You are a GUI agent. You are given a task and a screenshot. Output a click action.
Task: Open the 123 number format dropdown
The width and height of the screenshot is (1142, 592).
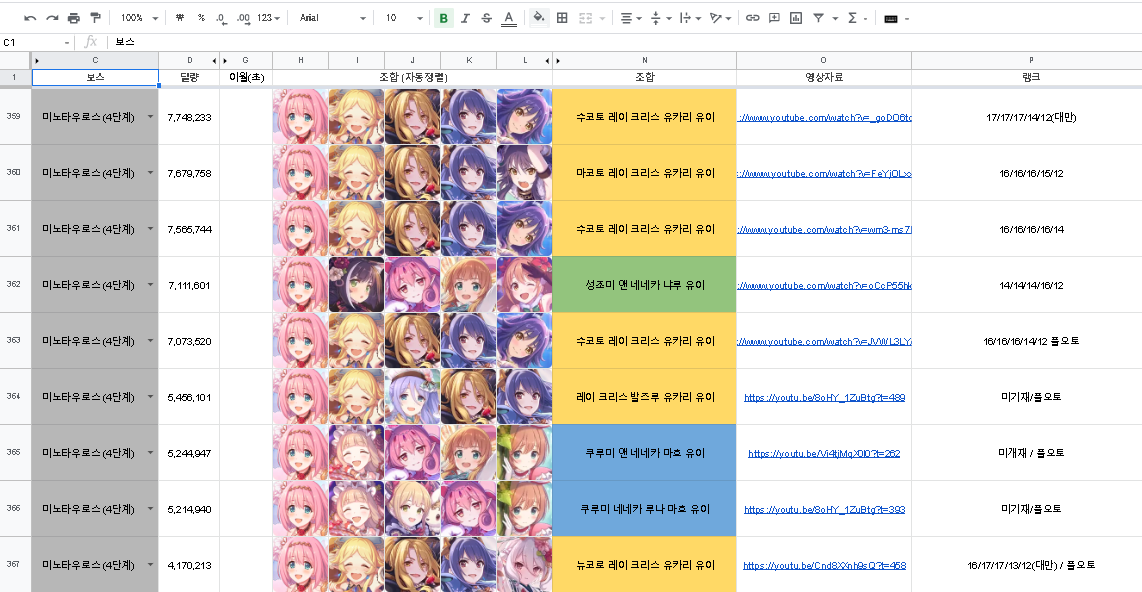pyautogui.click(x=268, y=18)
